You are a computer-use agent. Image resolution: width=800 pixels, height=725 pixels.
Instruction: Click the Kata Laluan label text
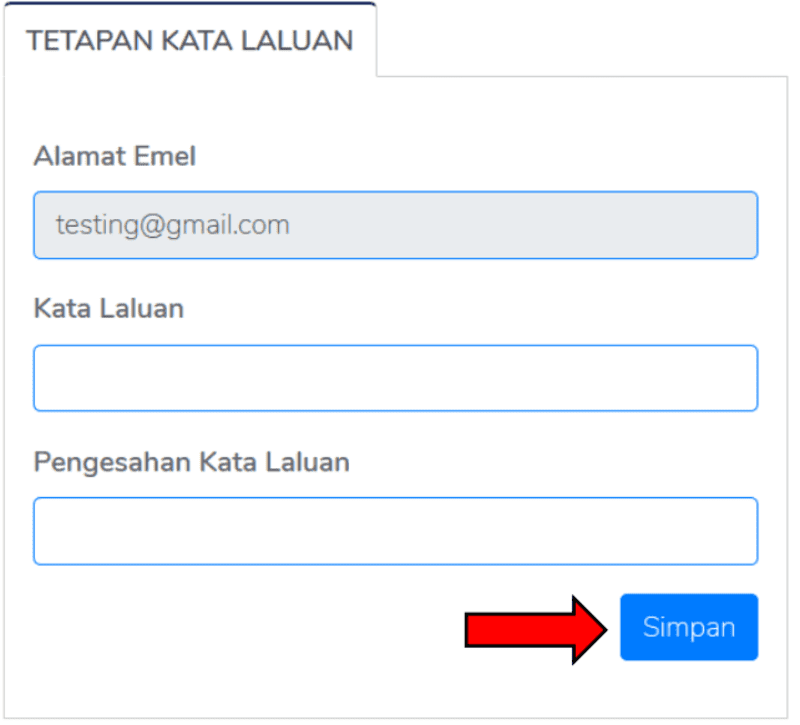coord(109,308)
